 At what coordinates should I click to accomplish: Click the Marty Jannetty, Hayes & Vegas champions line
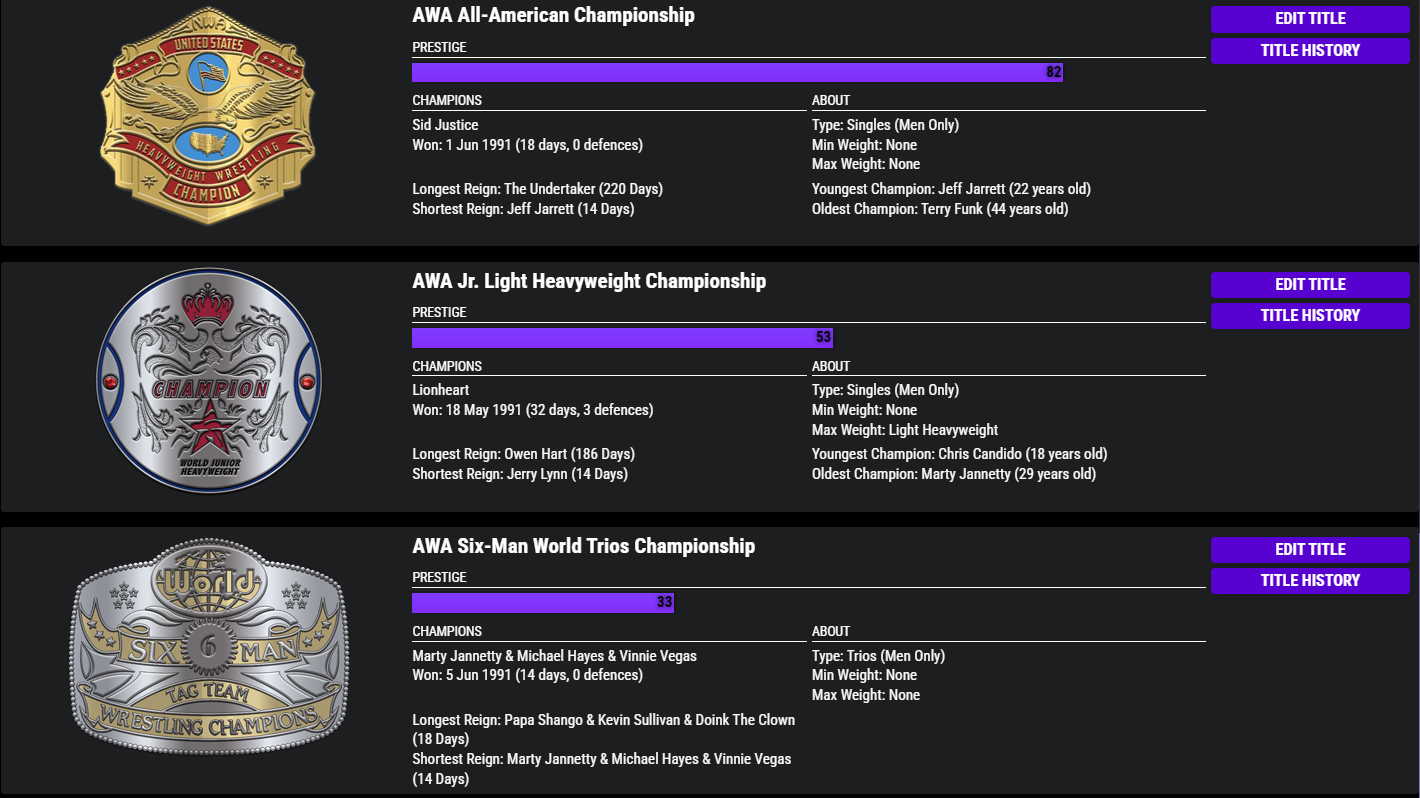554,656
